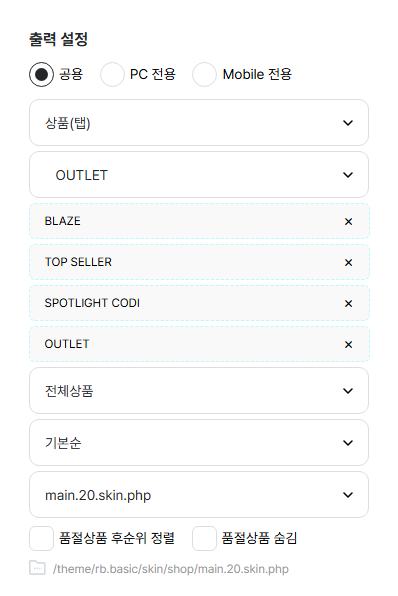The width and height of the screenshot is (398, 596).
Task: Open the 기본순 sort order dropdown
Action: [x=199, y=443]
